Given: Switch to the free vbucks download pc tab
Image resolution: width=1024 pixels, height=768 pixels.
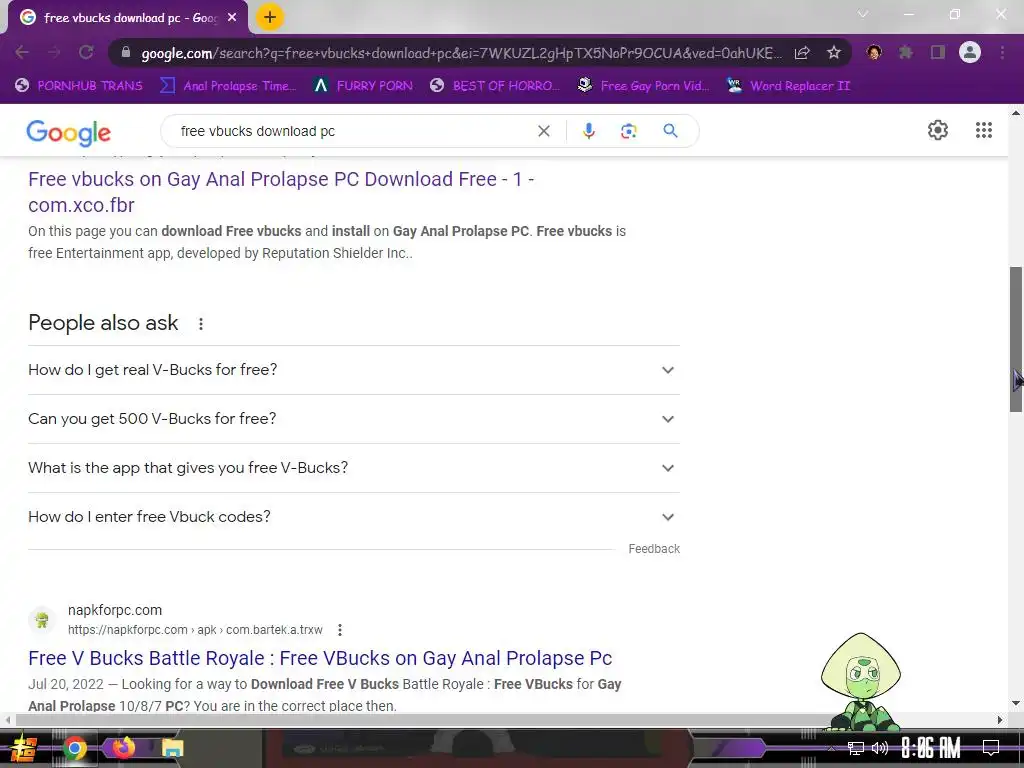Looking at the screenshot, I should tap(128, 18).
